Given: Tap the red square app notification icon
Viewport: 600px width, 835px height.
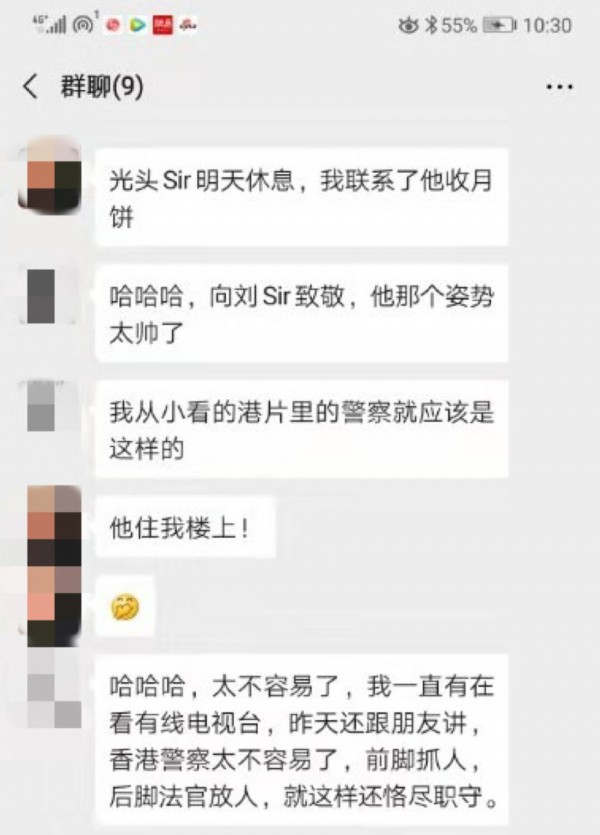Looking at the screenshot, I should [163, 24].
